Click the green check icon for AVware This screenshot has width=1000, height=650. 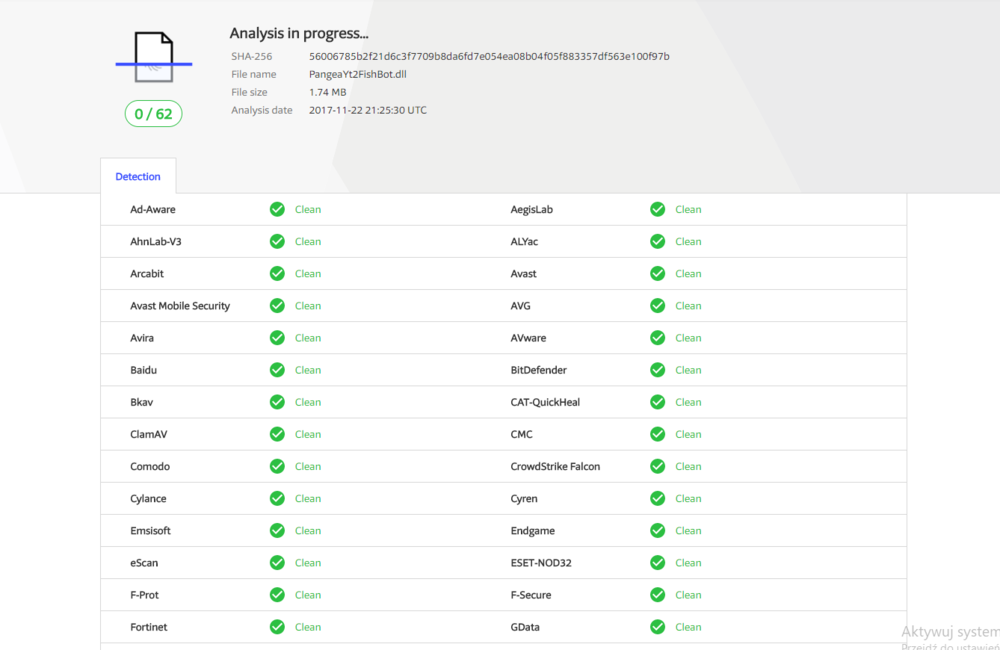point(658,337)
